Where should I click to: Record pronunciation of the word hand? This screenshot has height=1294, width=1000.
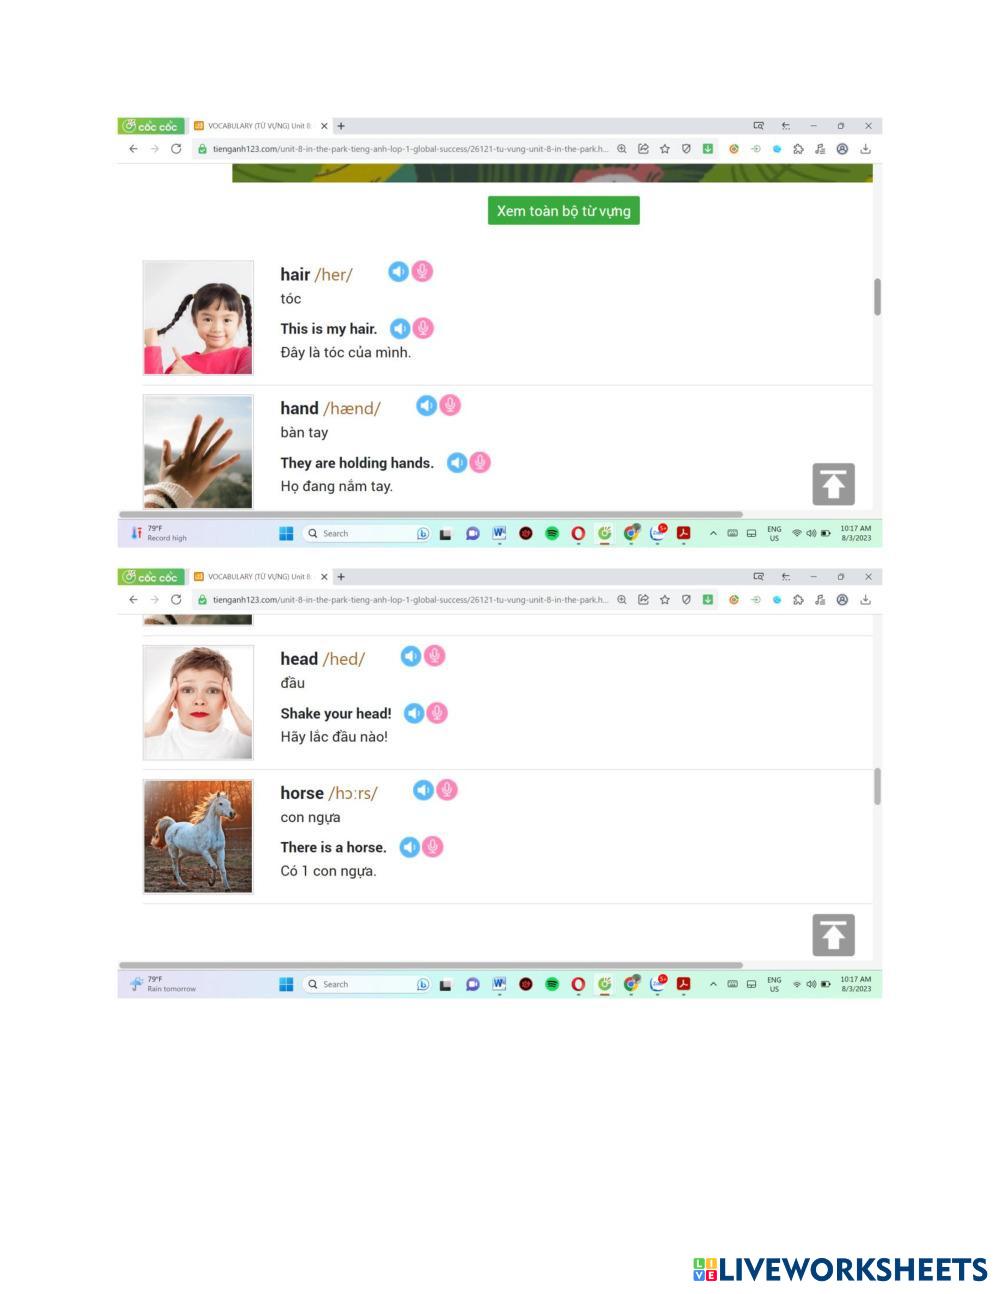coord(450,405)
